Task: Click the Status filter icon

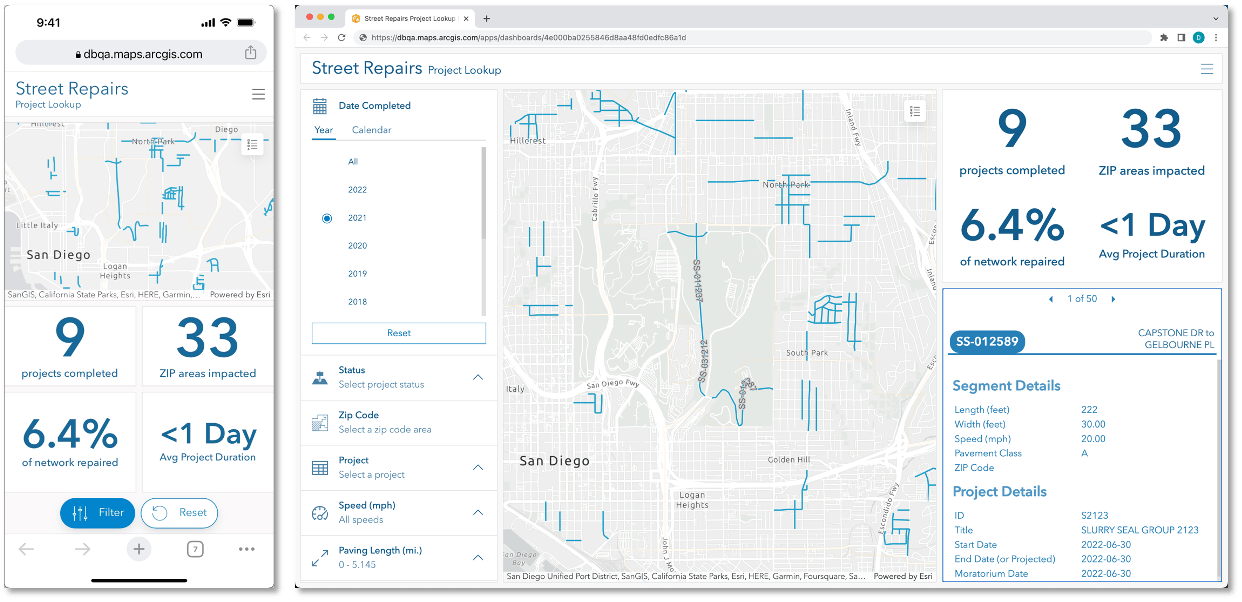Action: 322,374
